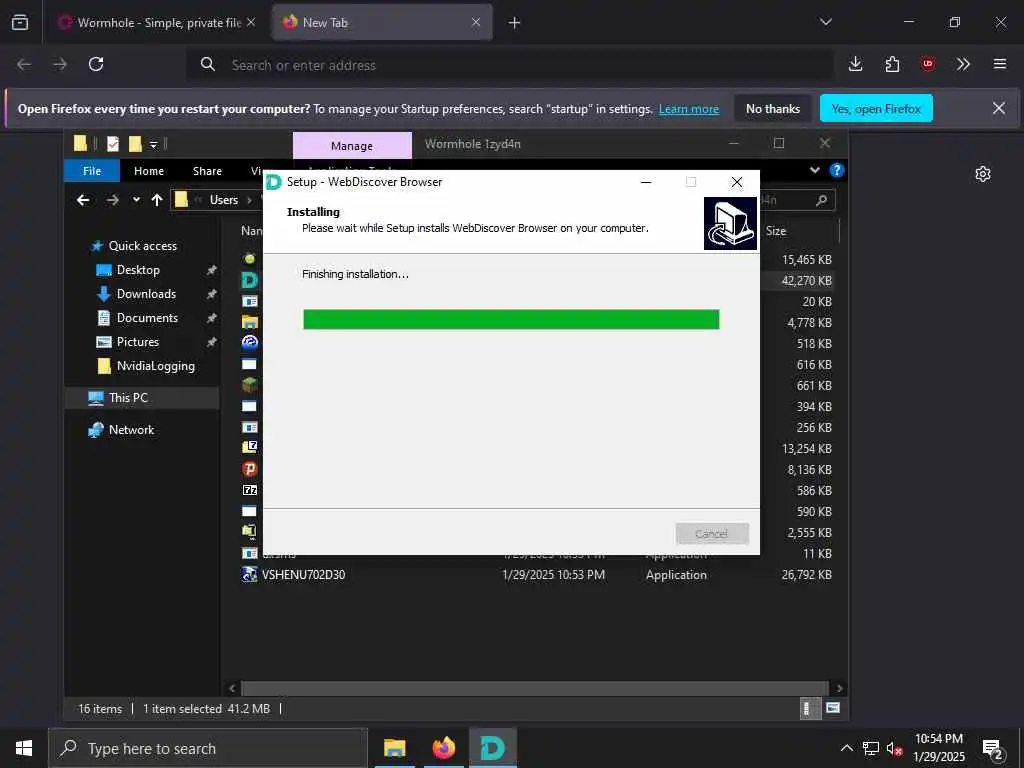The image size is (1024, 768).
Task: Close the Wormhole tab
Action: click(x=251, y=22)
